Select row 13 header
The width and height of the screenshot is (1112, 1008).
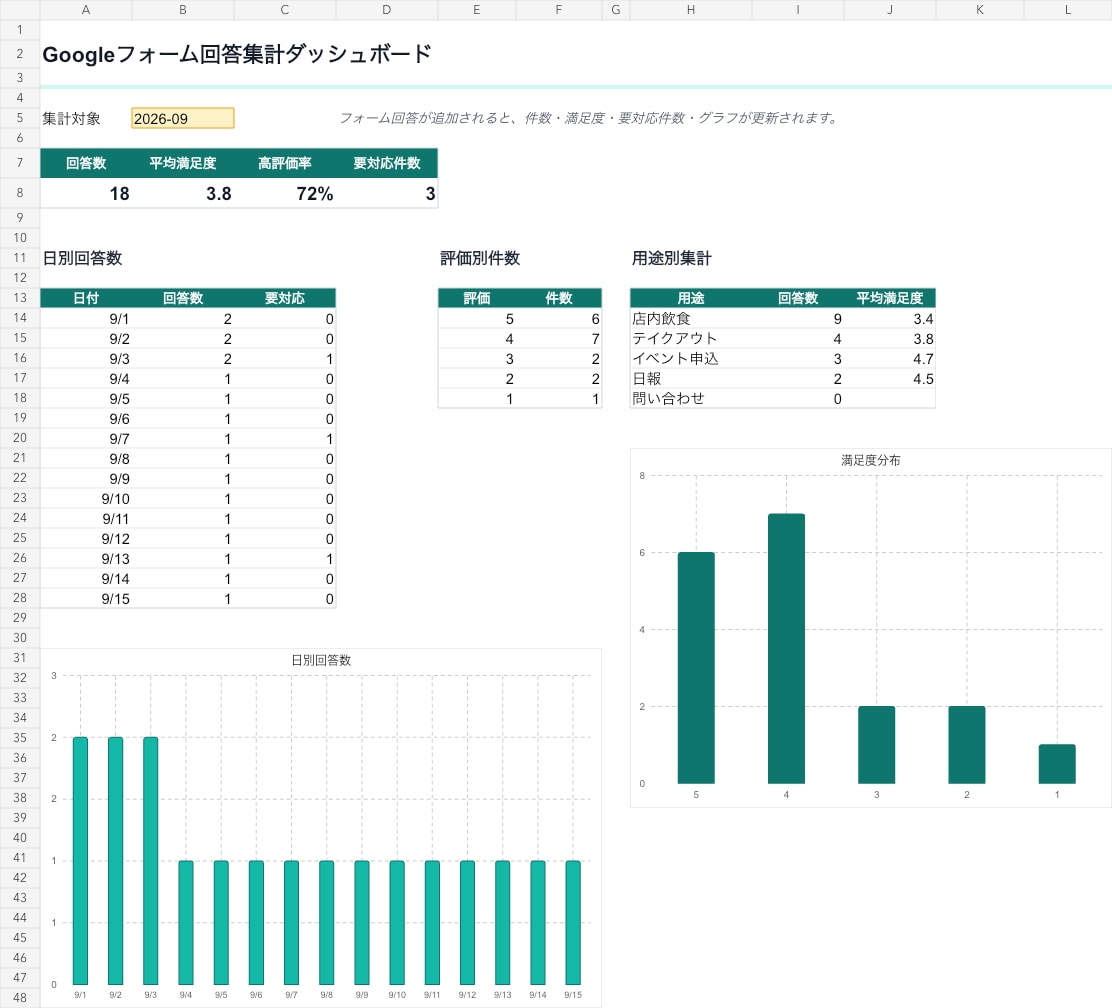tap(20, 298)
